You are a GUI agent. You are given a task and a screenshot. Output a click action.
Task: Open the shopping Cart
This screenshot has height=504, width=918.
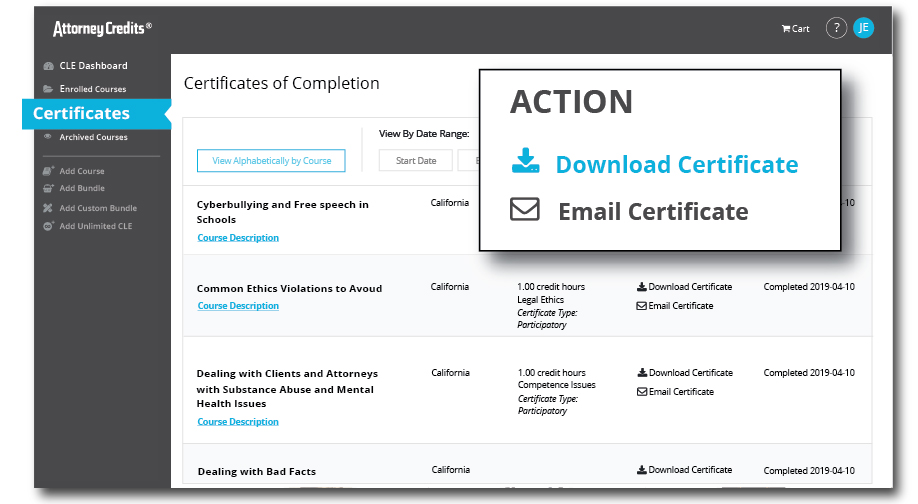point(796,29)
